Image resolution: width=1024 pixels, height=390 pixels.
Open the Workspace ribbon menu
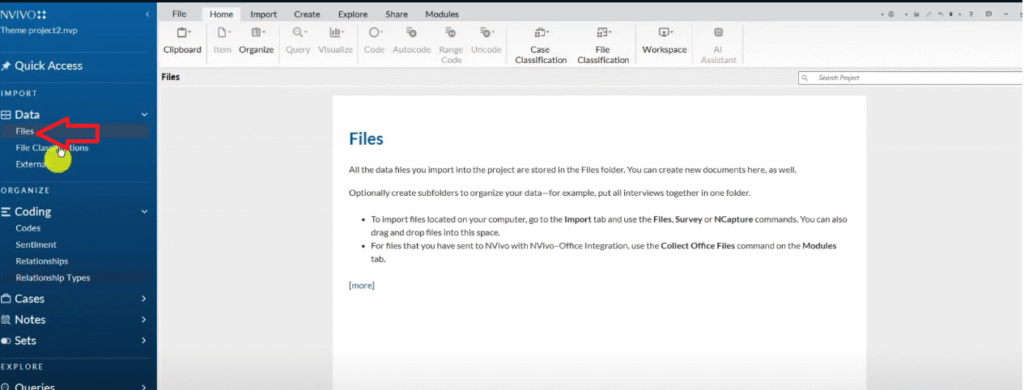click(x=665, y=42)
